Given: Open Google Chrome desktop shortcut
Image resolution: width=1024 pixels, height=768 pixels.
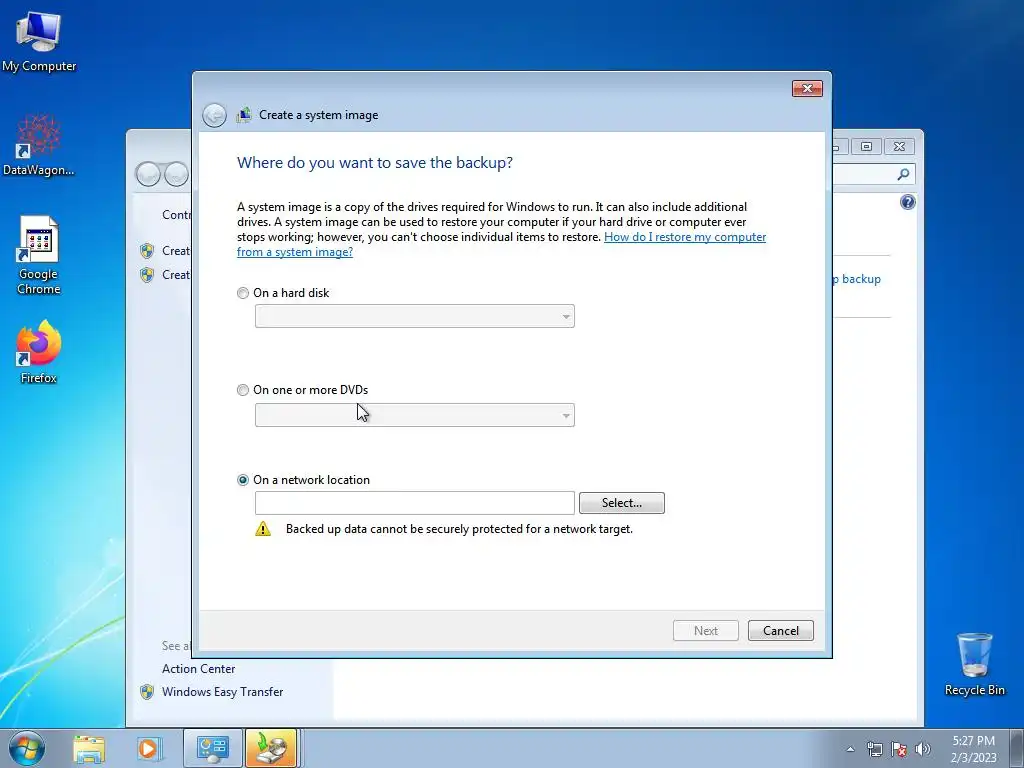Looking at the screenshot, I should (39, 255).
